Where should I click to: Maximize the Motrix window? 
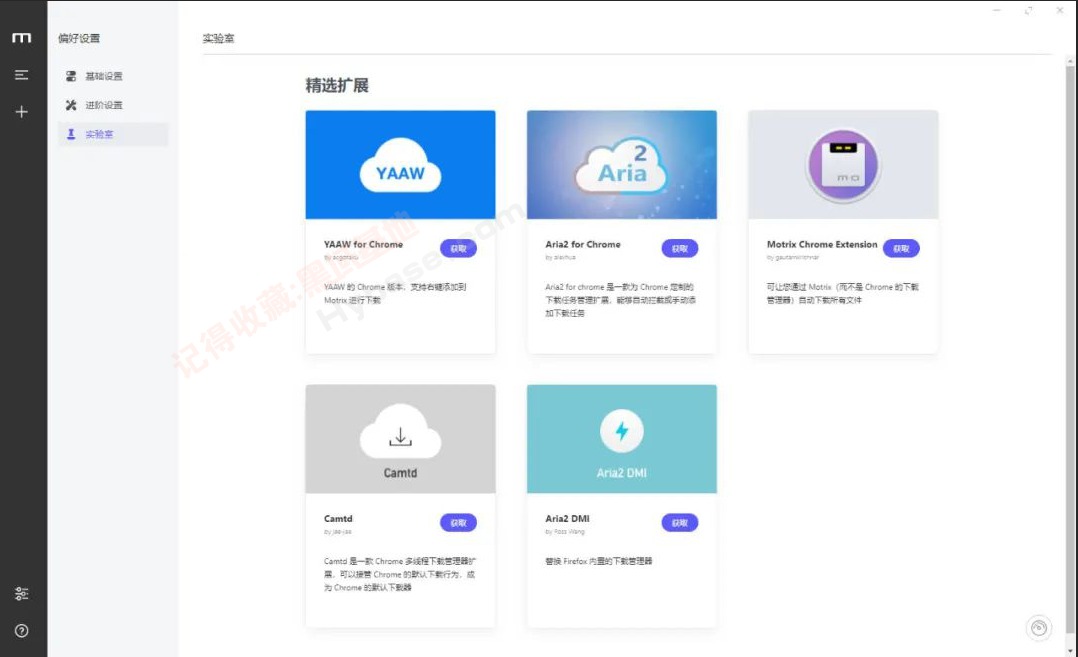1028,10
